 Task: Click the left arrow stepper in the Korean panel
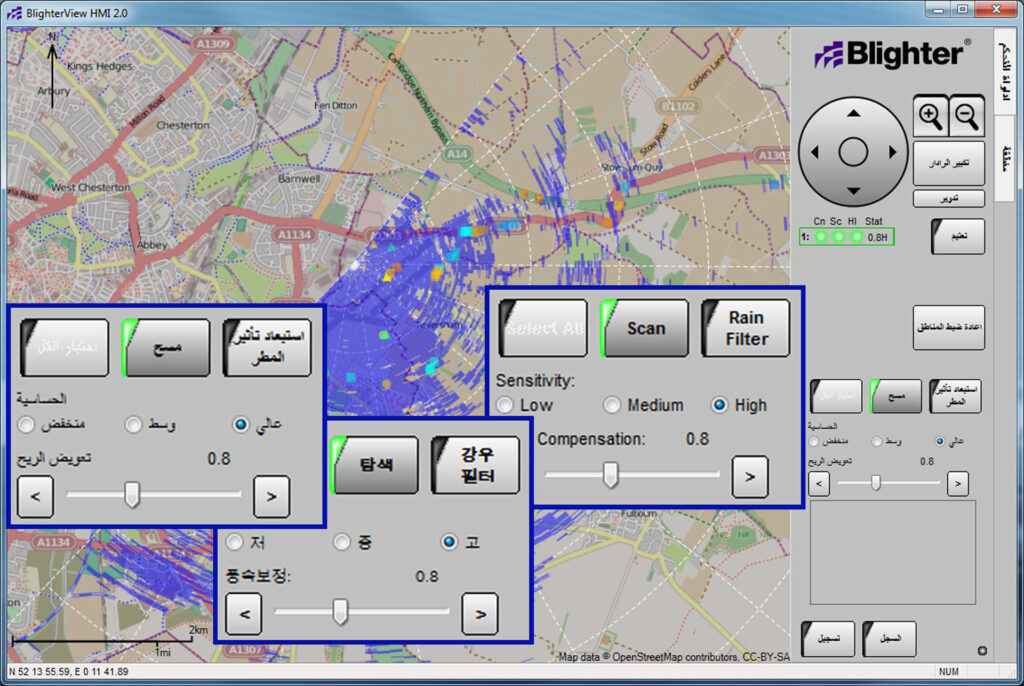[x=244, y=613]
